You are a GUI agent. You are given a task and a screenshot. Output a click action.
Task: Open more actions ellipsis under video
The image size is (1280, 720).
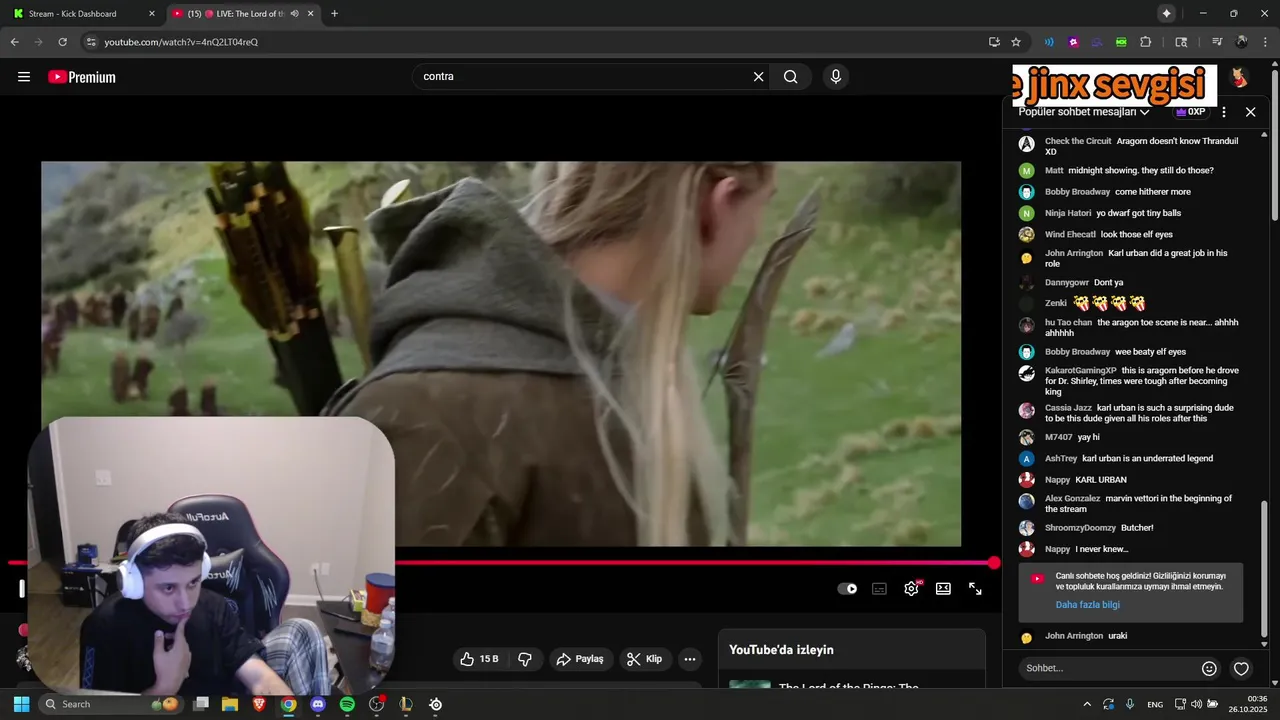tap(689, 659)
